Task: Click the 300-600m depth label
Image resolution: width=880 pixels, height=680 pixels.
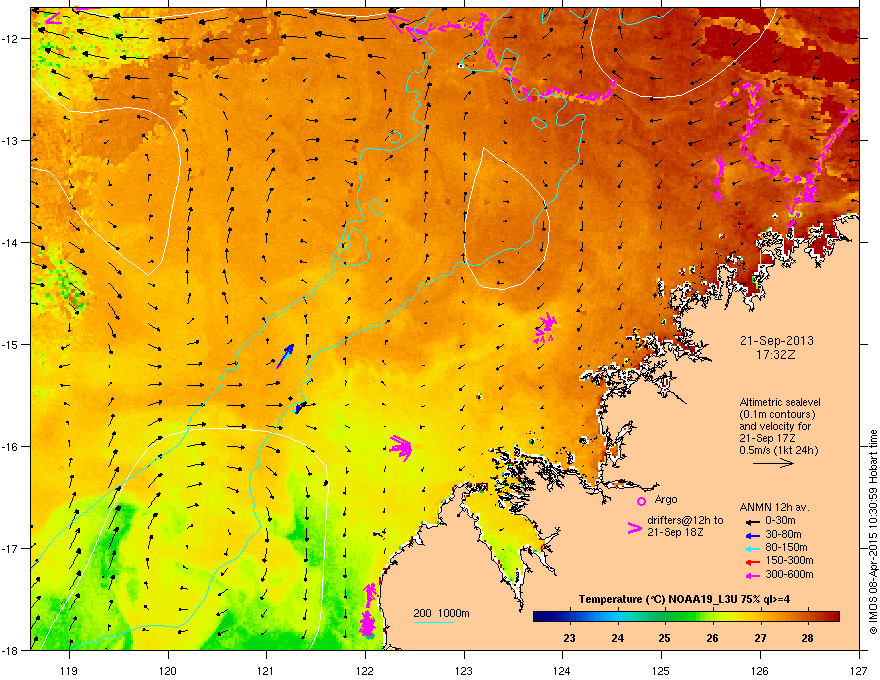Action: click(789, 575)
